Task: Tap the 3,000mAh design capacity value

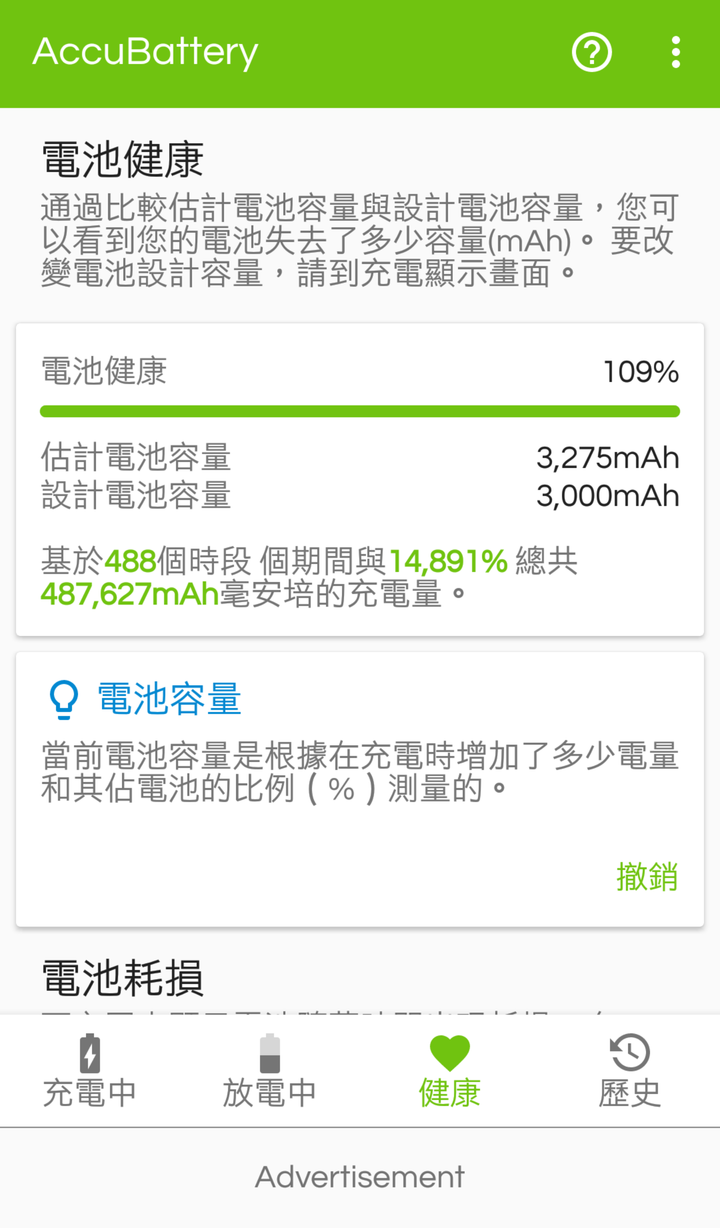Action: point(608,496)
